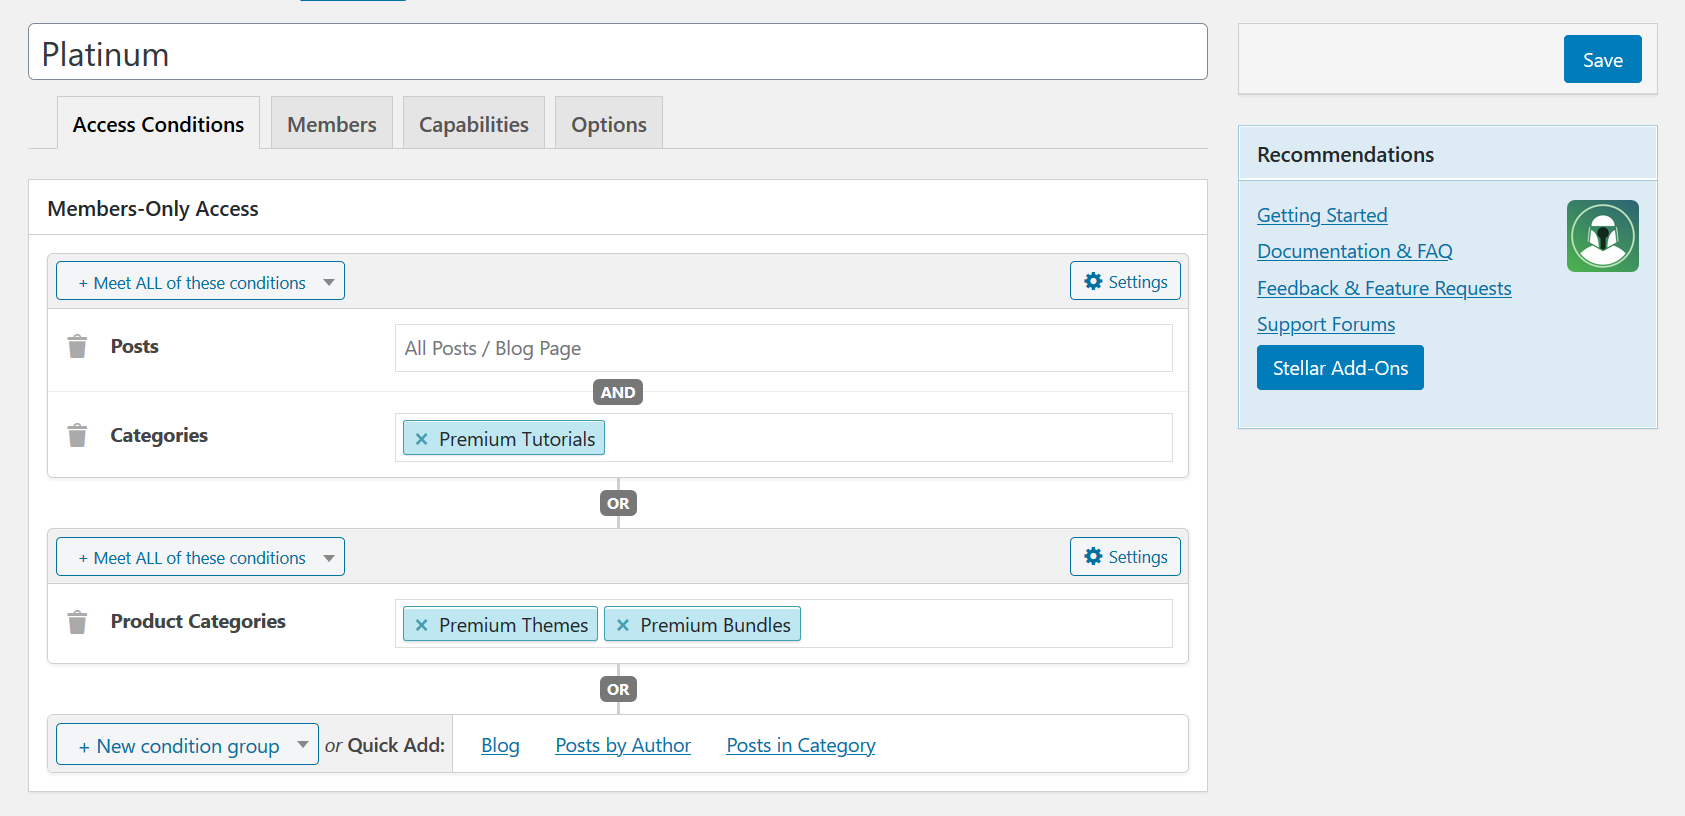1685x816 pixels.
Task: Switch to the Access Conditions tab
Action: click(x=158, y=123)
